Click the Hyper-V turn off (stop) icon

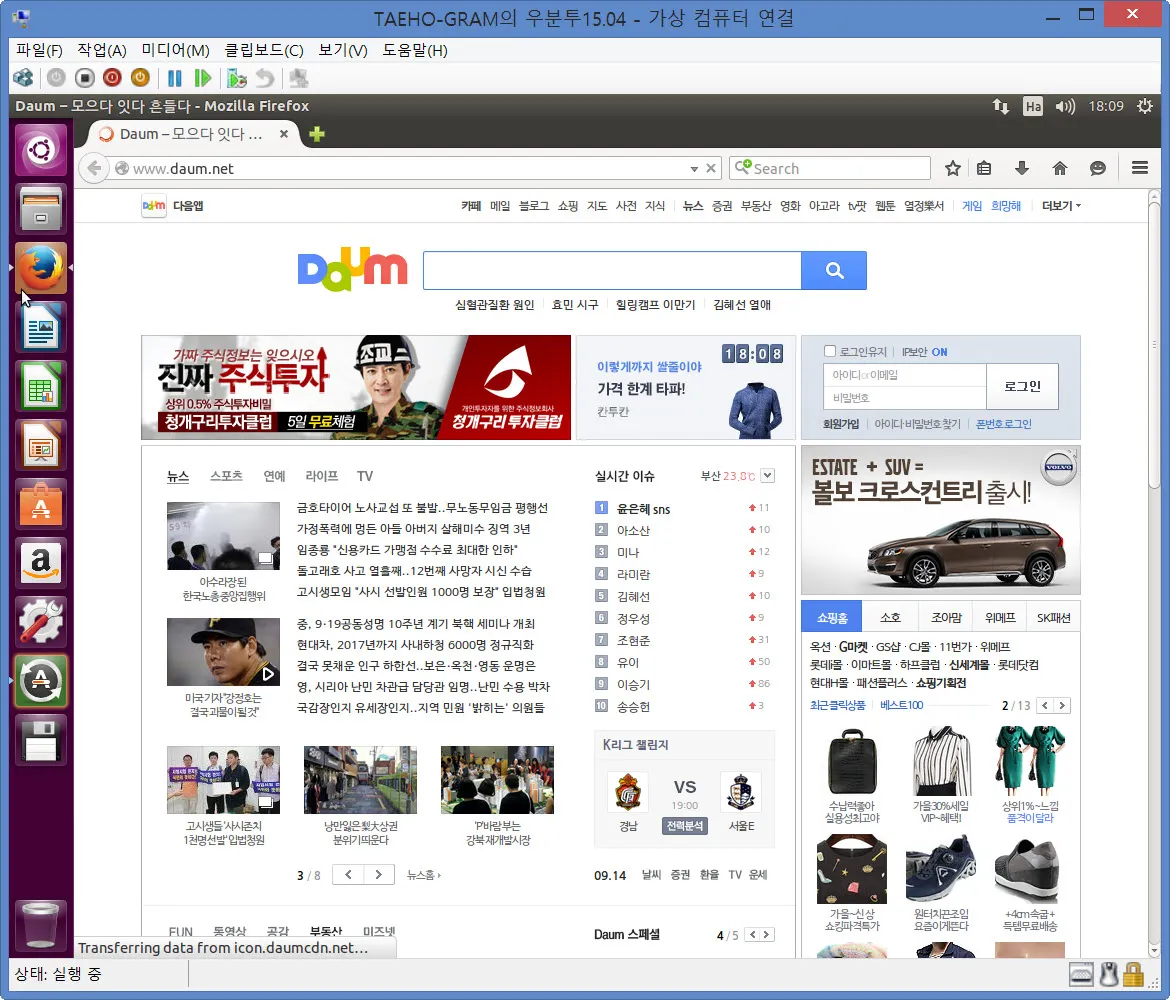point(84,78)
